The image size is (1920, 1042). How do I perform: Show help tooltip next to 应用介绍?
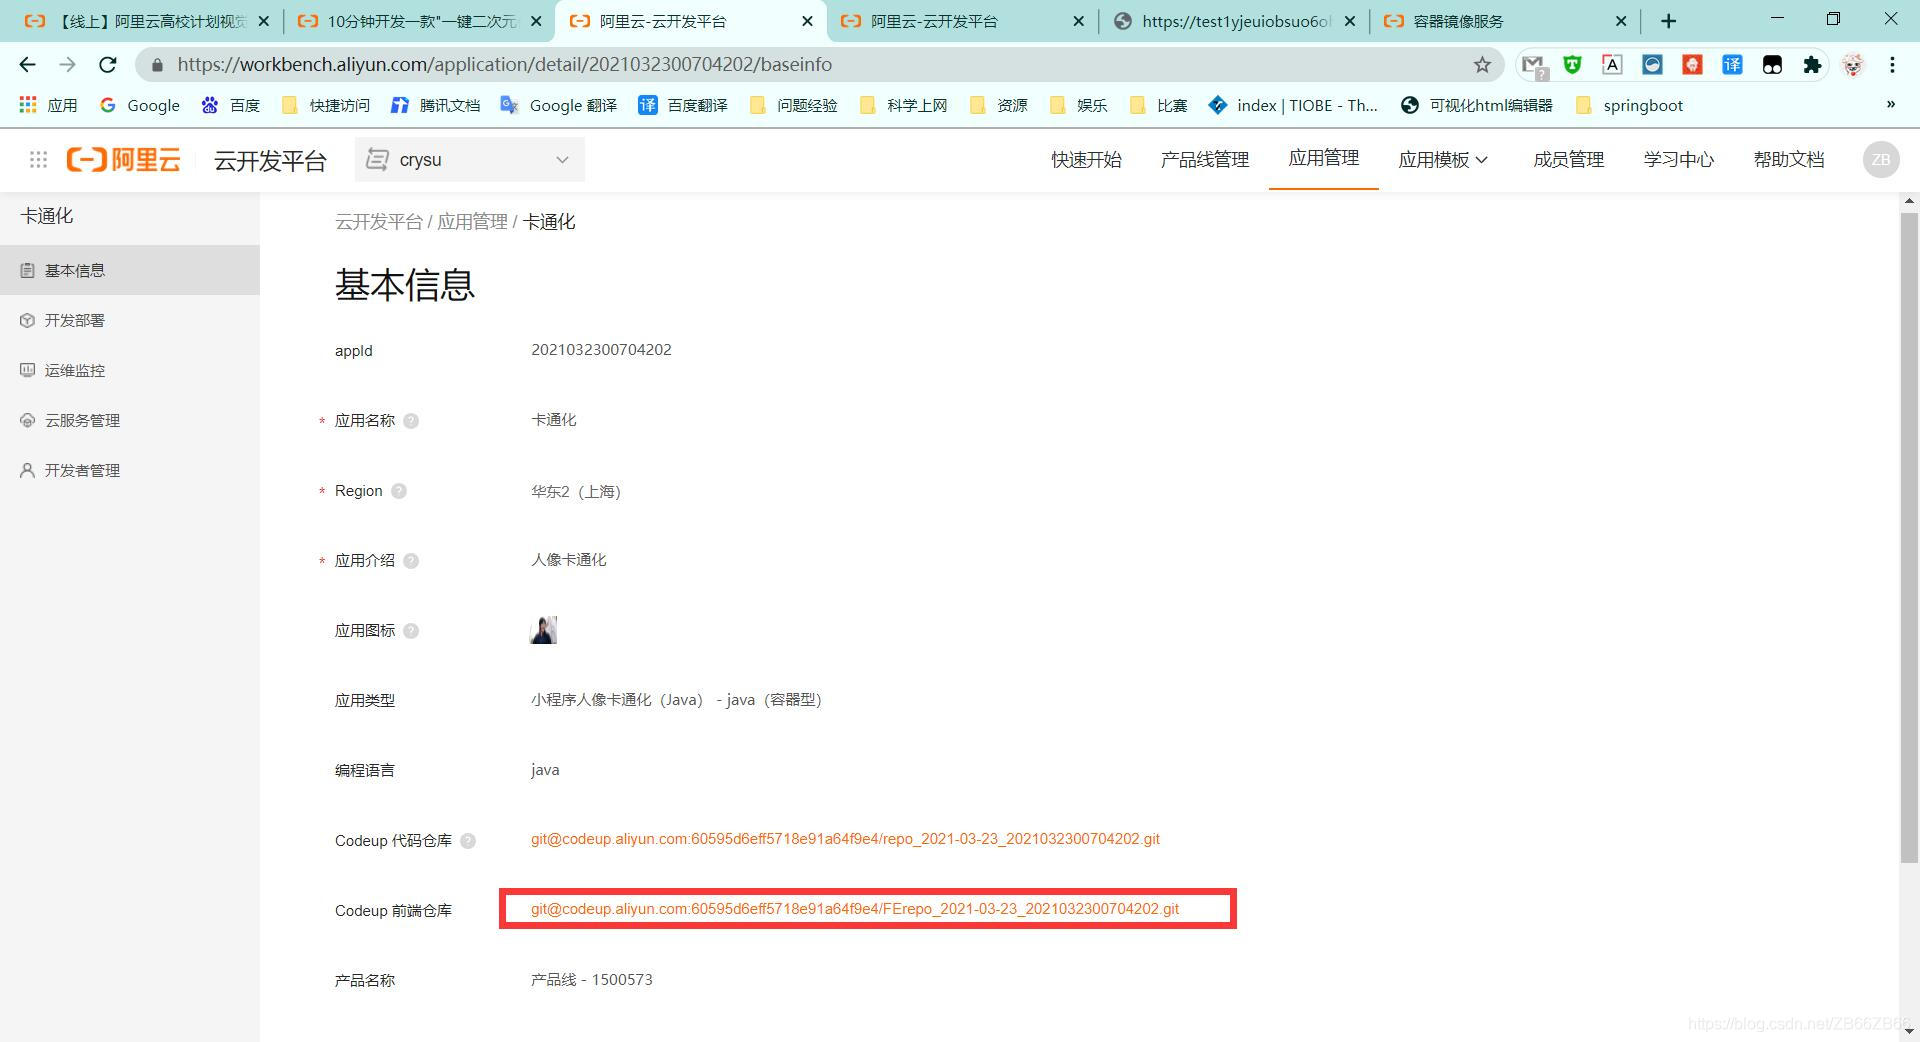click(411, 561)
